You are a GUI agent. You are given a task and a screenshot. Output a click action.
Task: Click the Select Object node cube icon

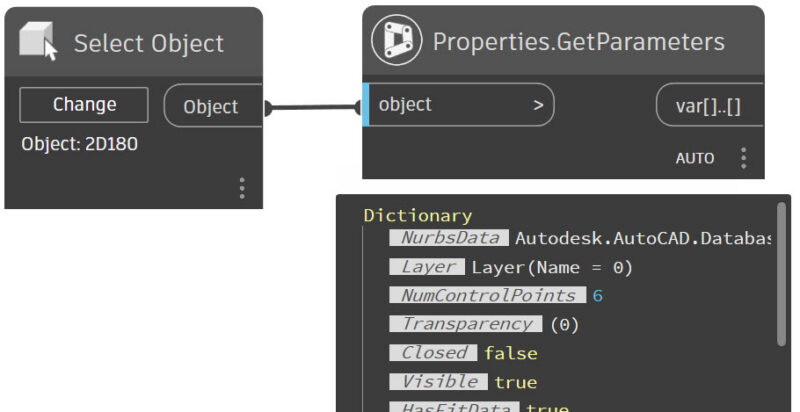coord(38,41)
